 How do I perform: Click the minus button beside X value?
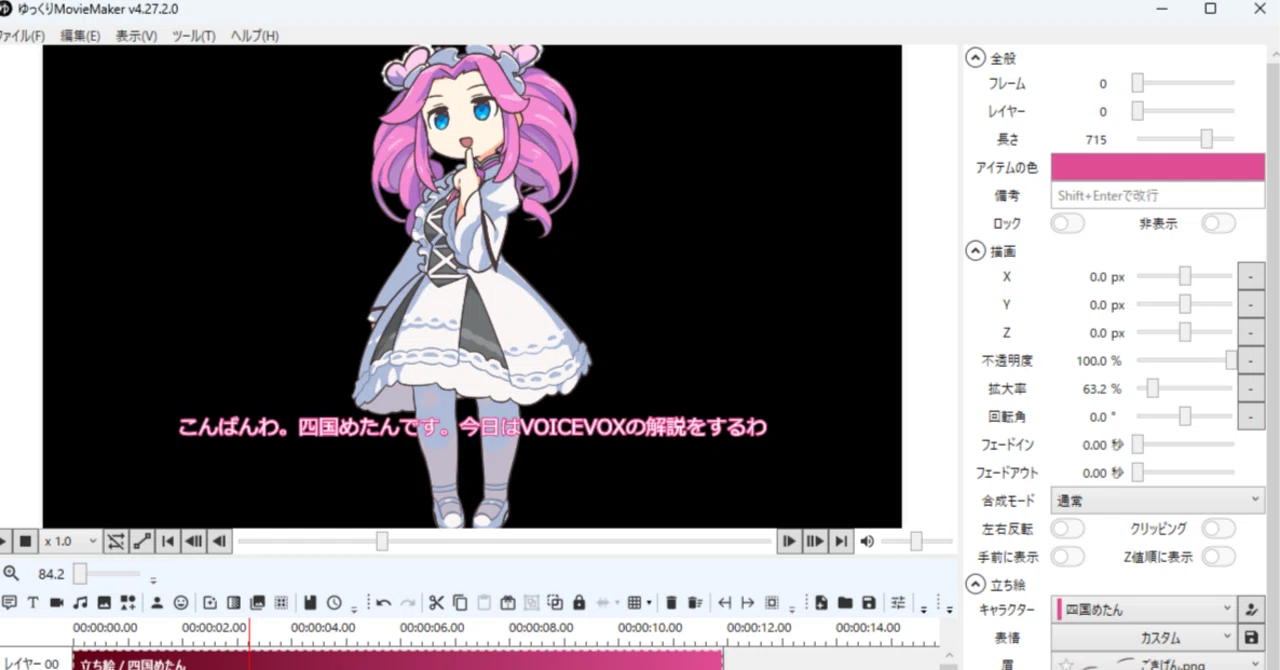coord(1252,276)
